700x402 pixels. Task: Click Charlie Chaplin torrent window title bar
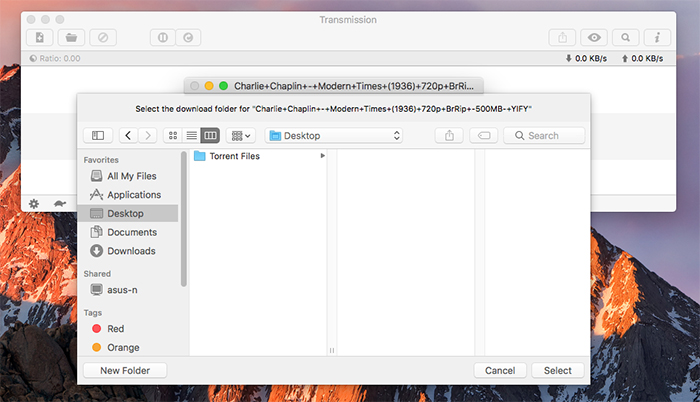point(333,86)
